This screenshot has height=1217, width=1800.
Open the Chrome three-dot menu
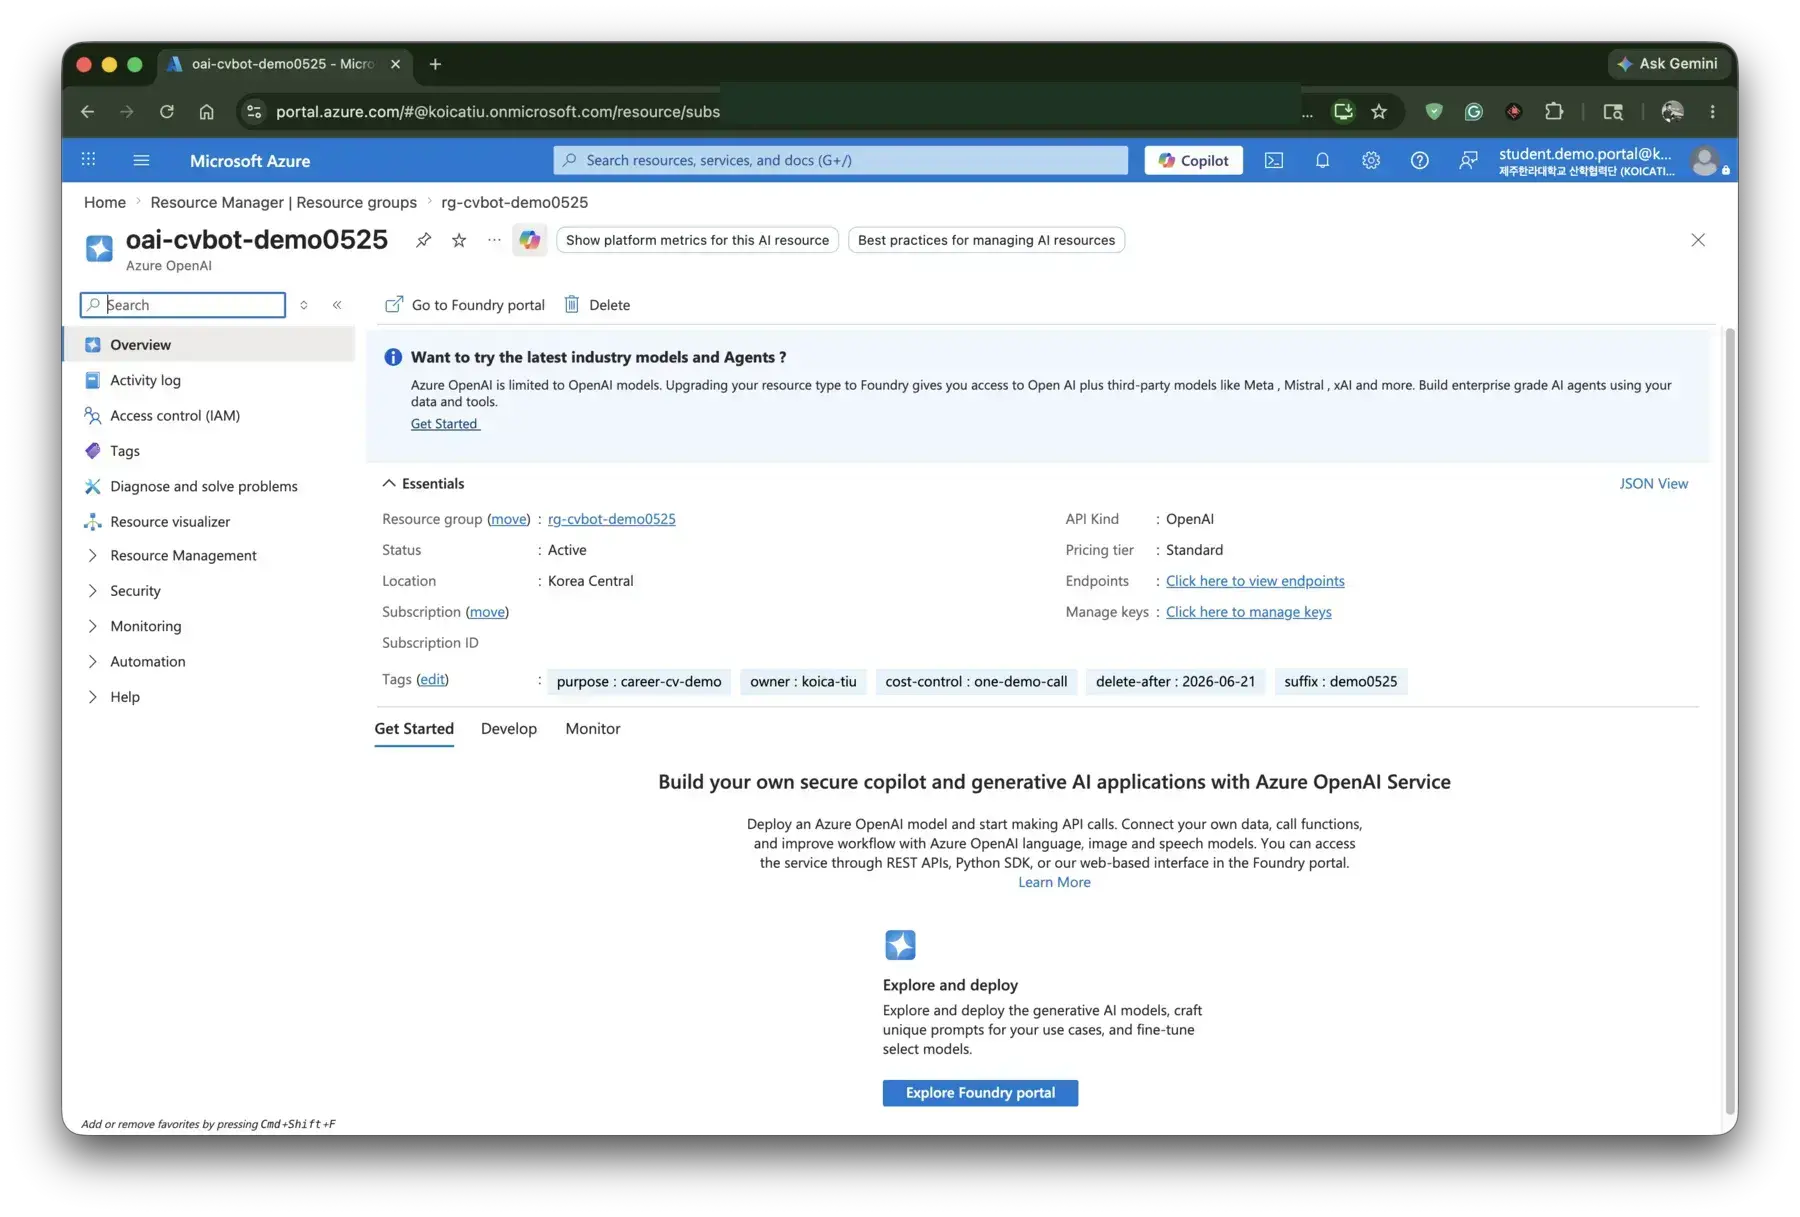(1712, 112)
